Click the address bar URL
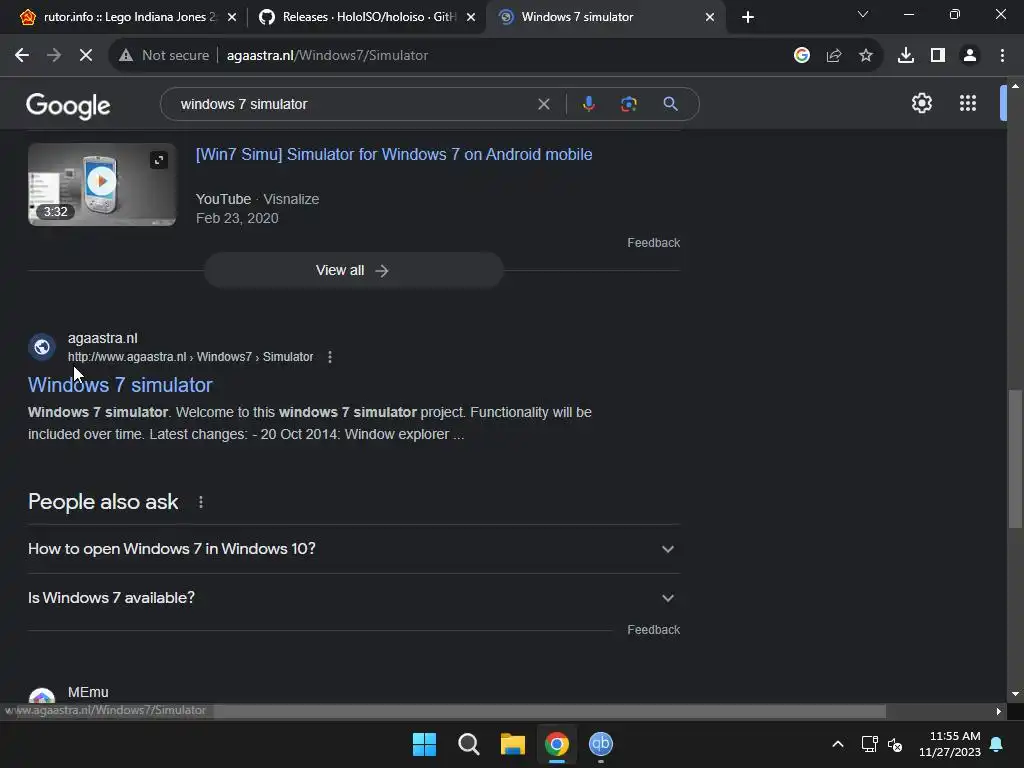Viewport: 1024px width, 768px height. [x=327, y=56]
